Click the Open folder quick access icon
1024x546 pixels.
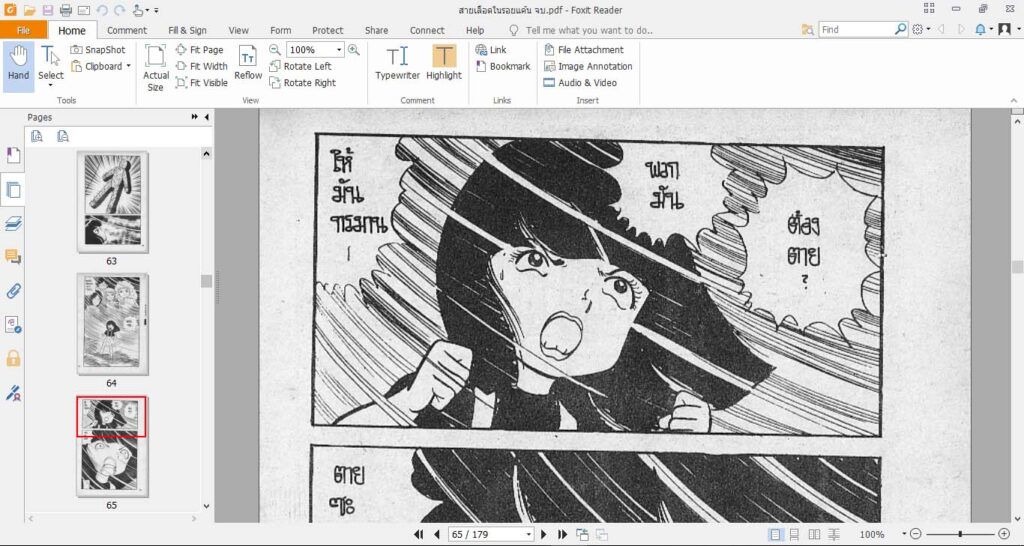pos(29,10)
